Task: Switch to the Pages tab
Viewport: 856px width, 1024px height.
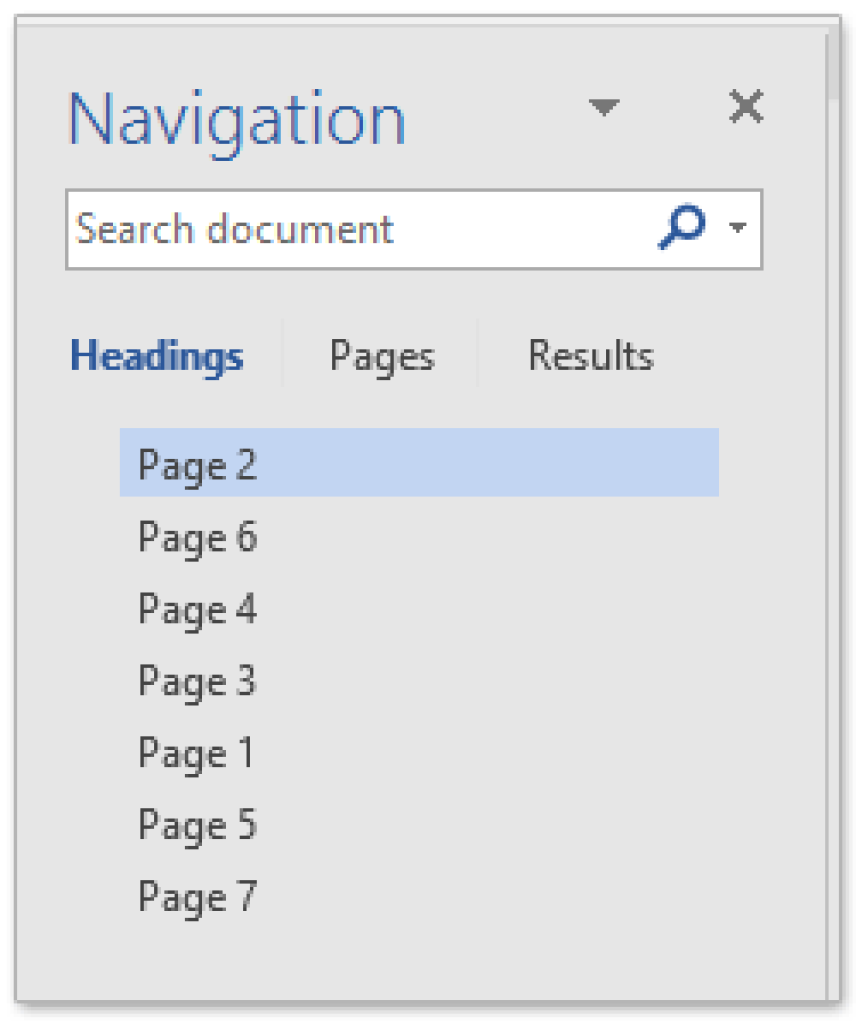Action: point(382,355)
